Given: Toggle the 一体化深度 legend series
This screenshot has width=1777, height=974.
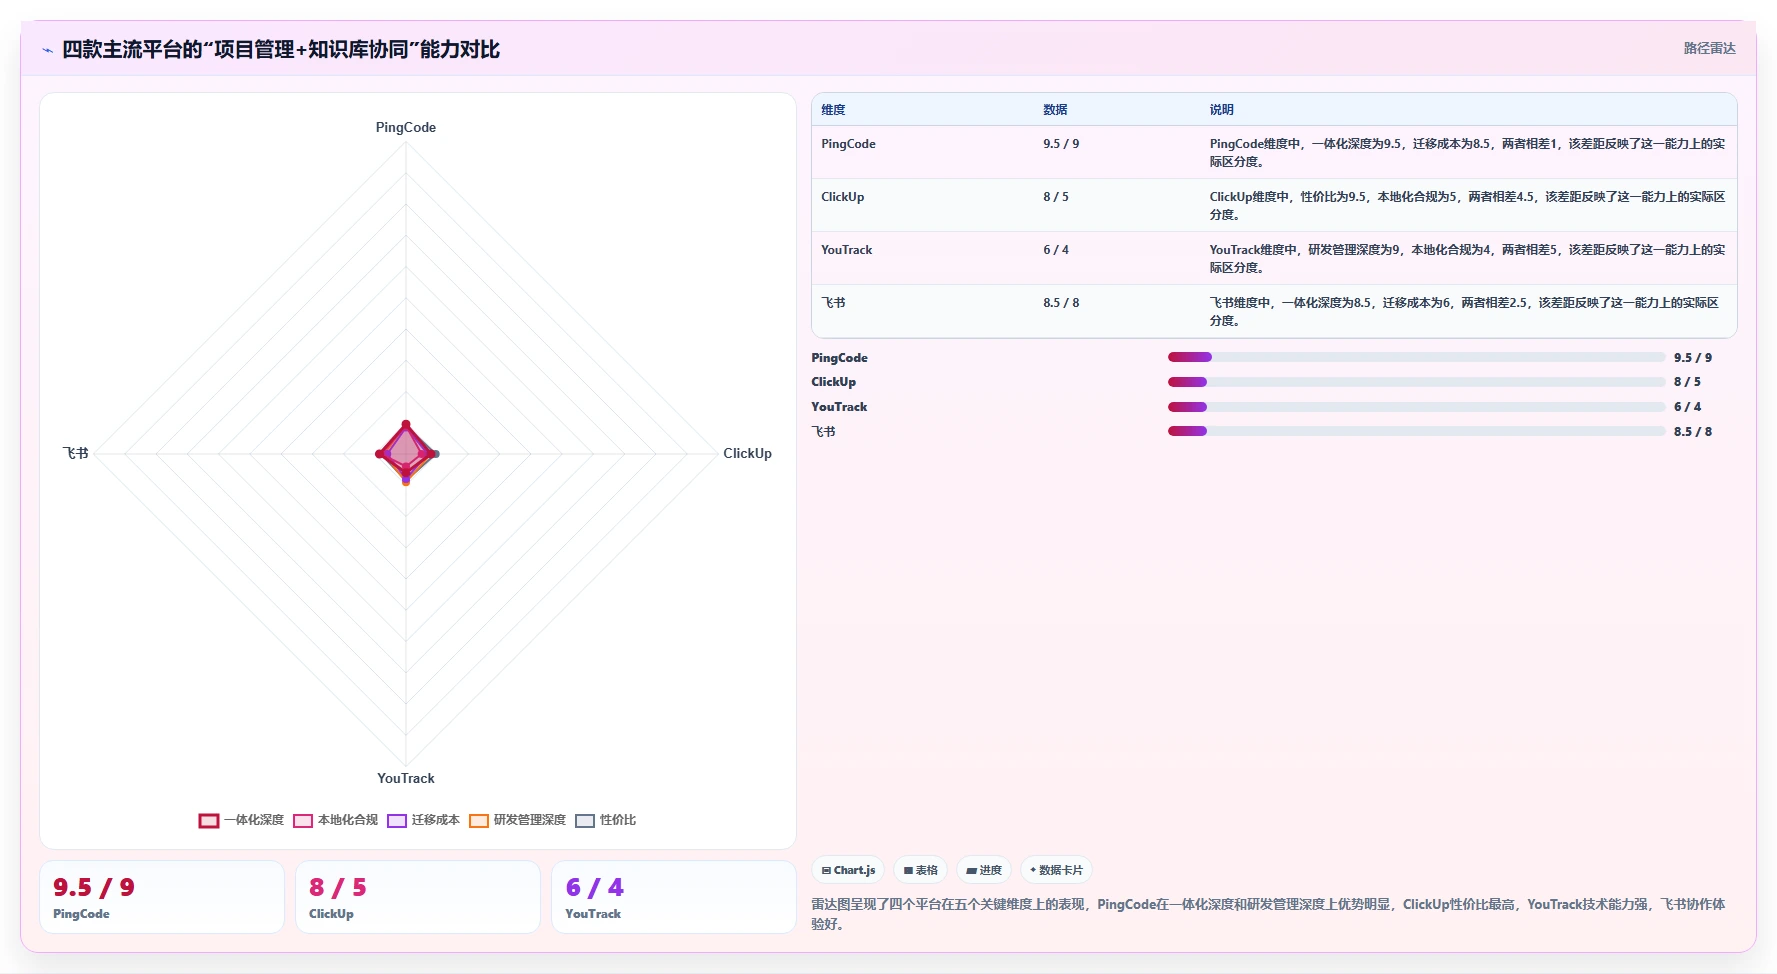Looking at the screenshot, I should coord(241,820).
